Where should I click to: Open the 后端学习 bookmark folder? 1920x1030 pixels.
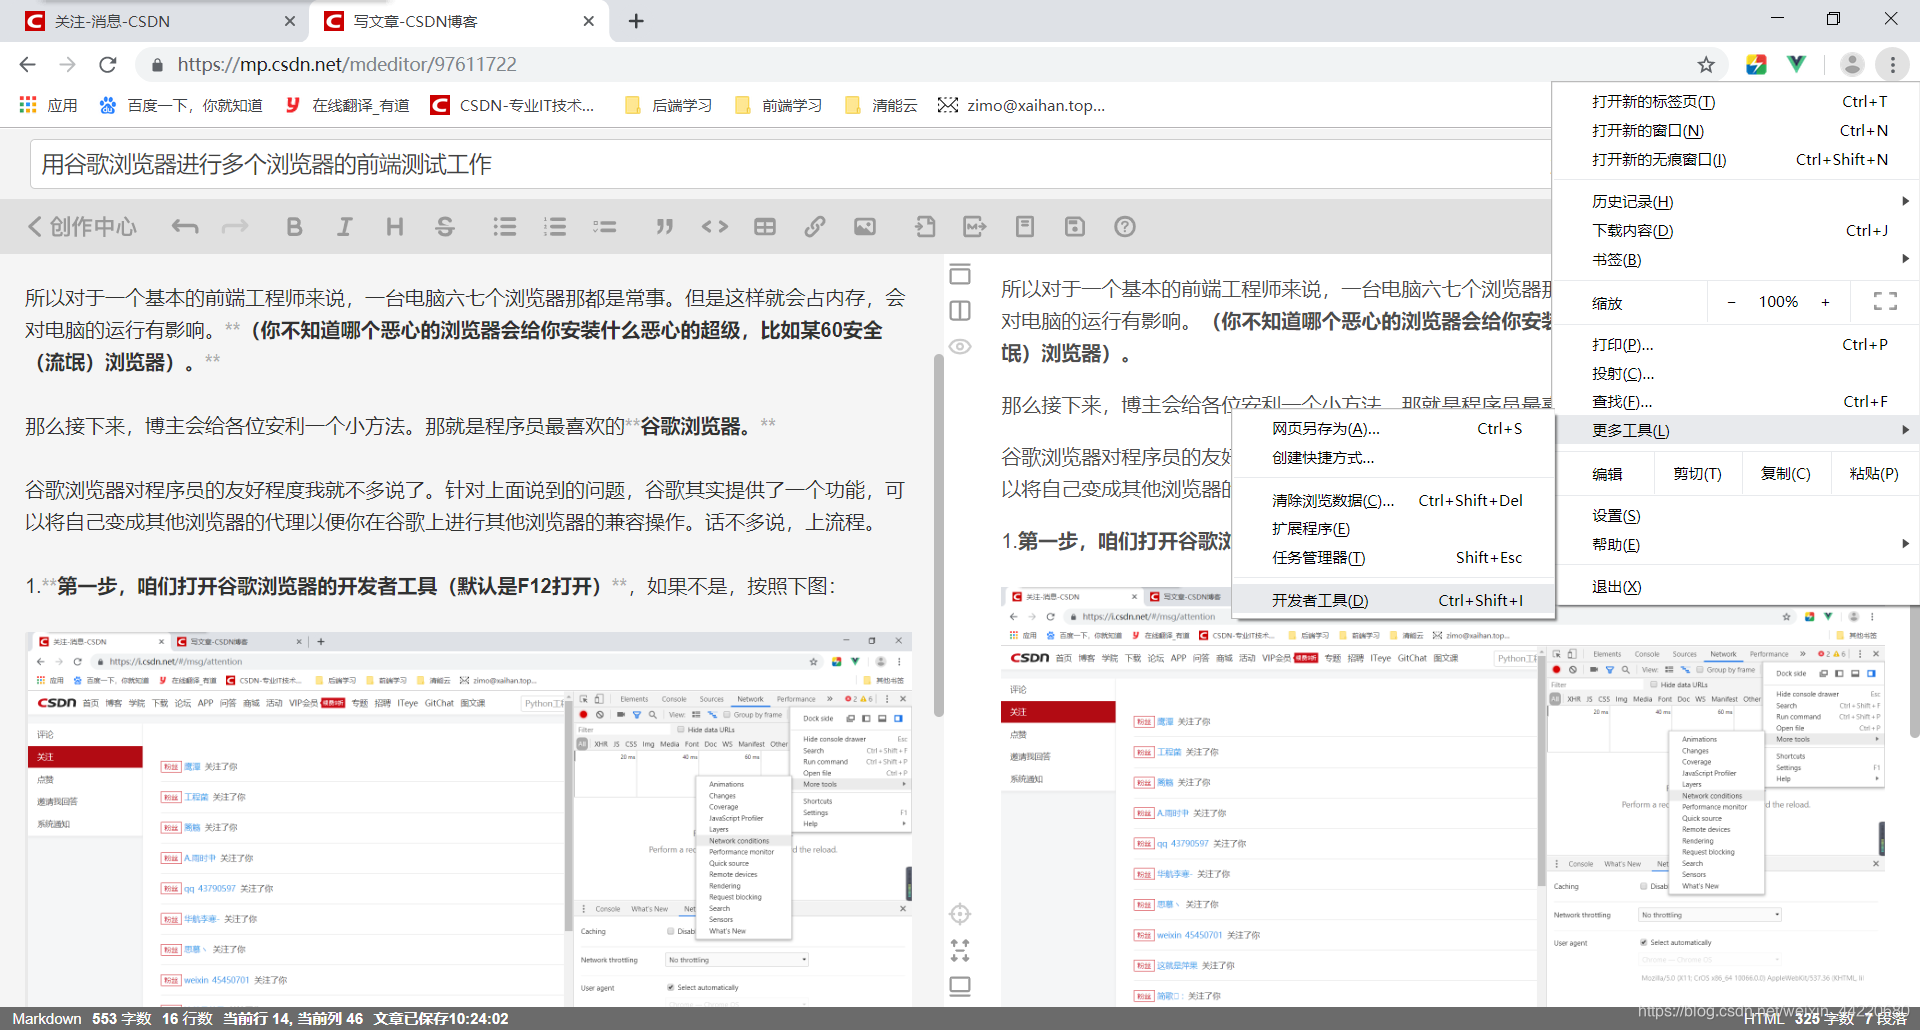(x=669, y=105)
